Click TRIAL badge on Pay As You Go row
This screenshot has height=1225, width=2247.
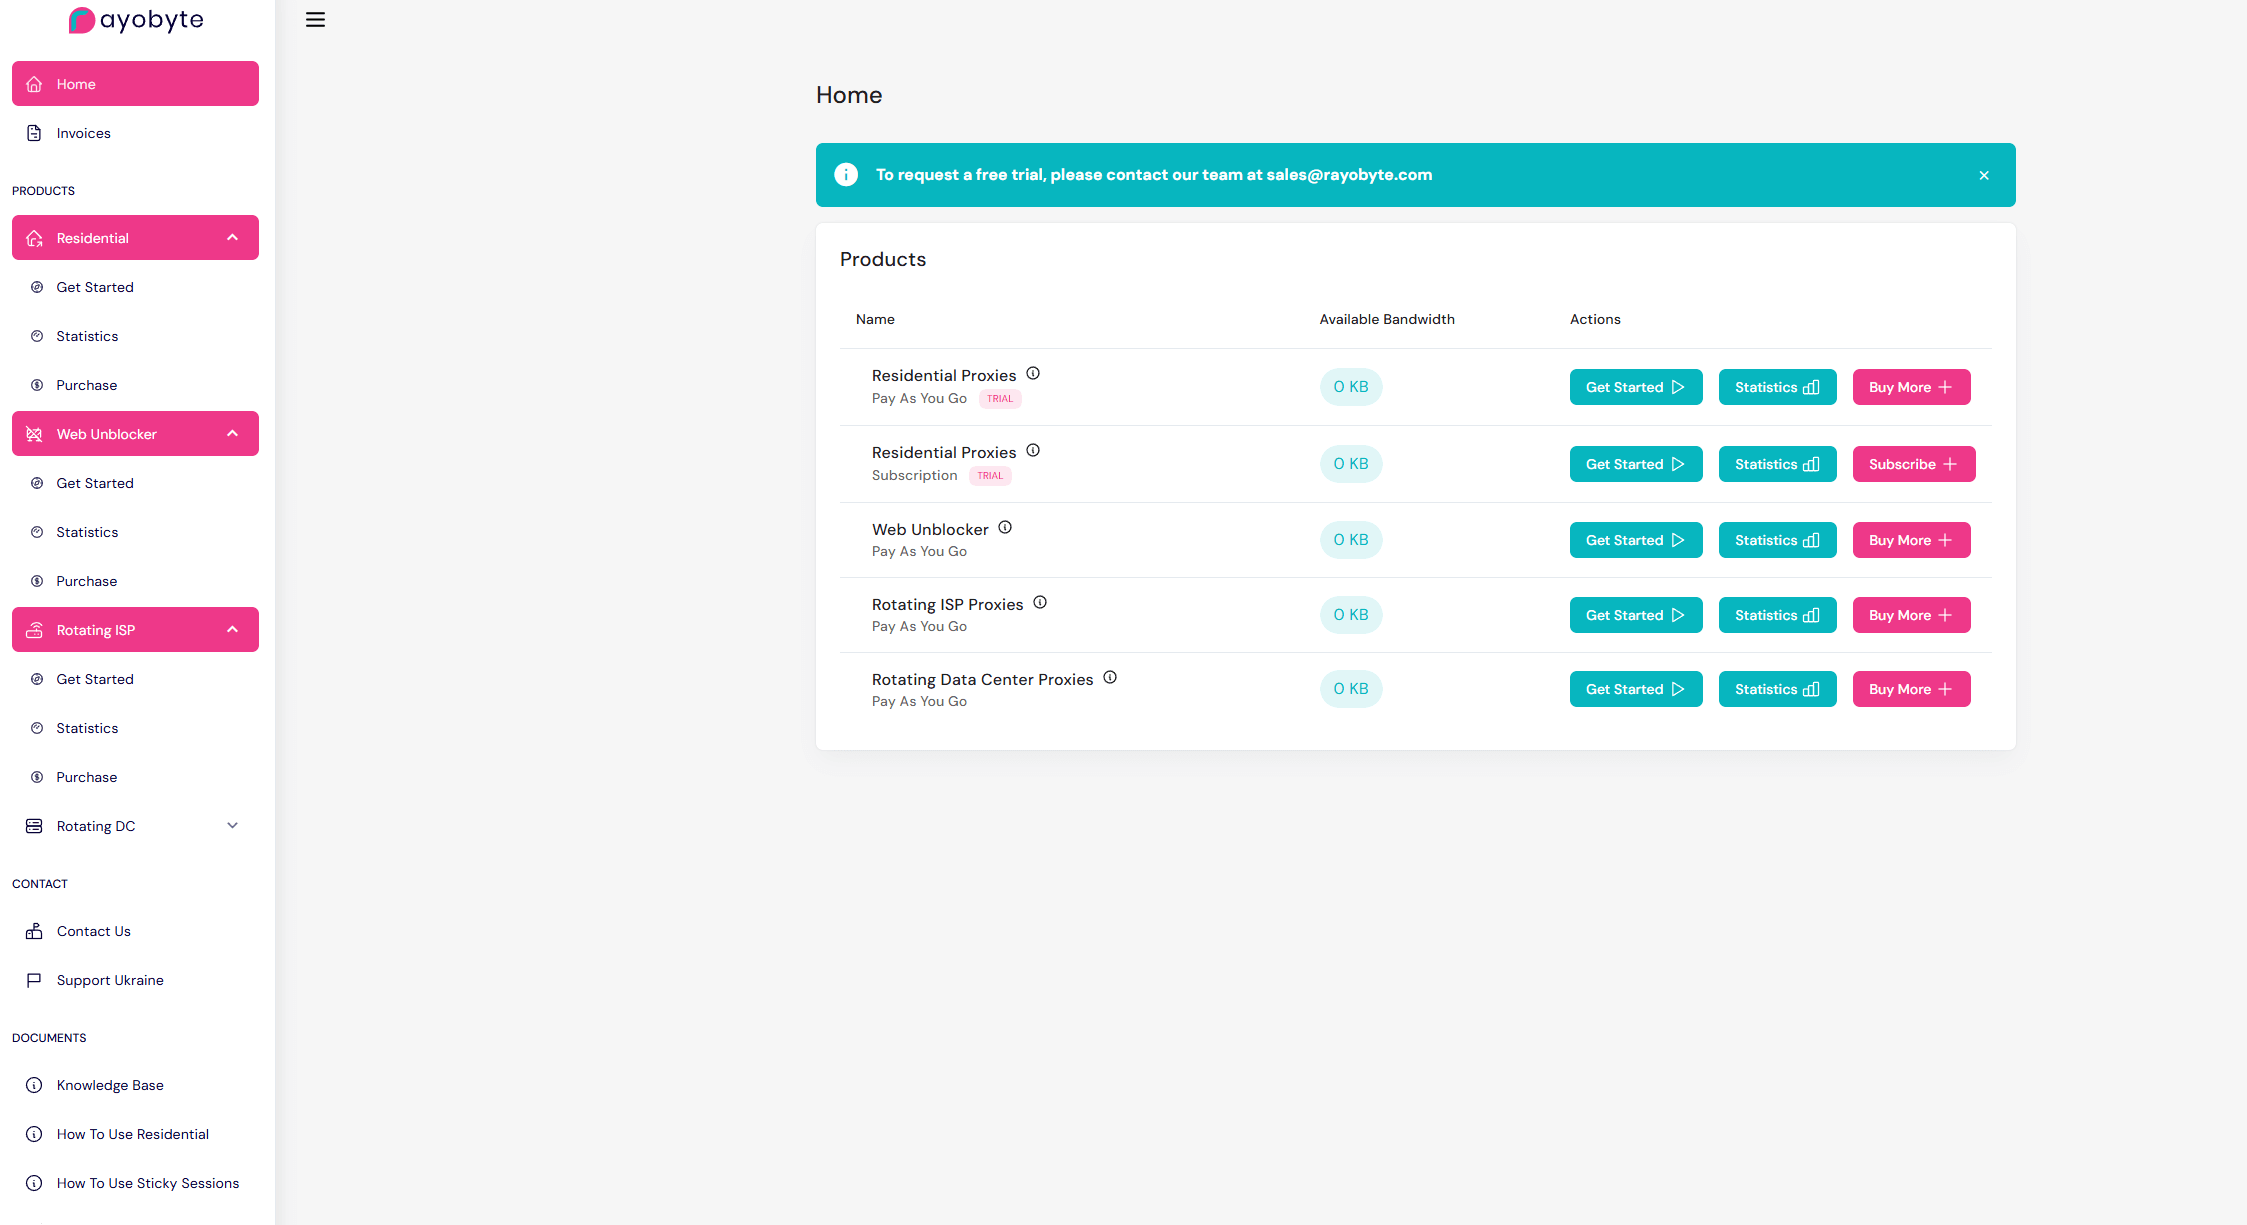[1000, 399]
